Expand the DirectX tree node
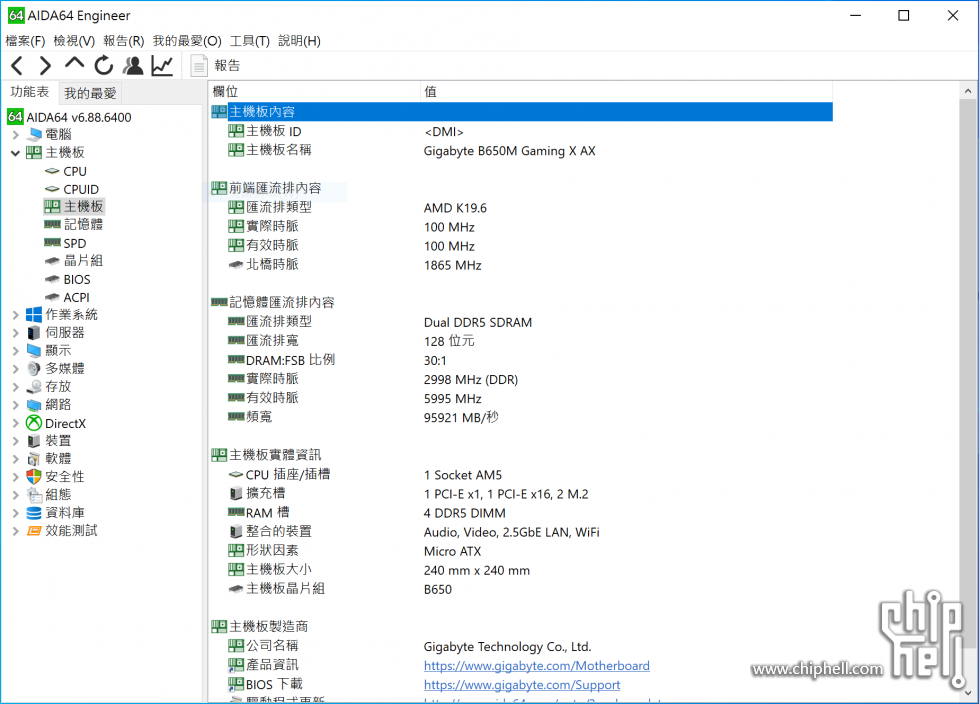979x704 pixels. coord(16,423)
